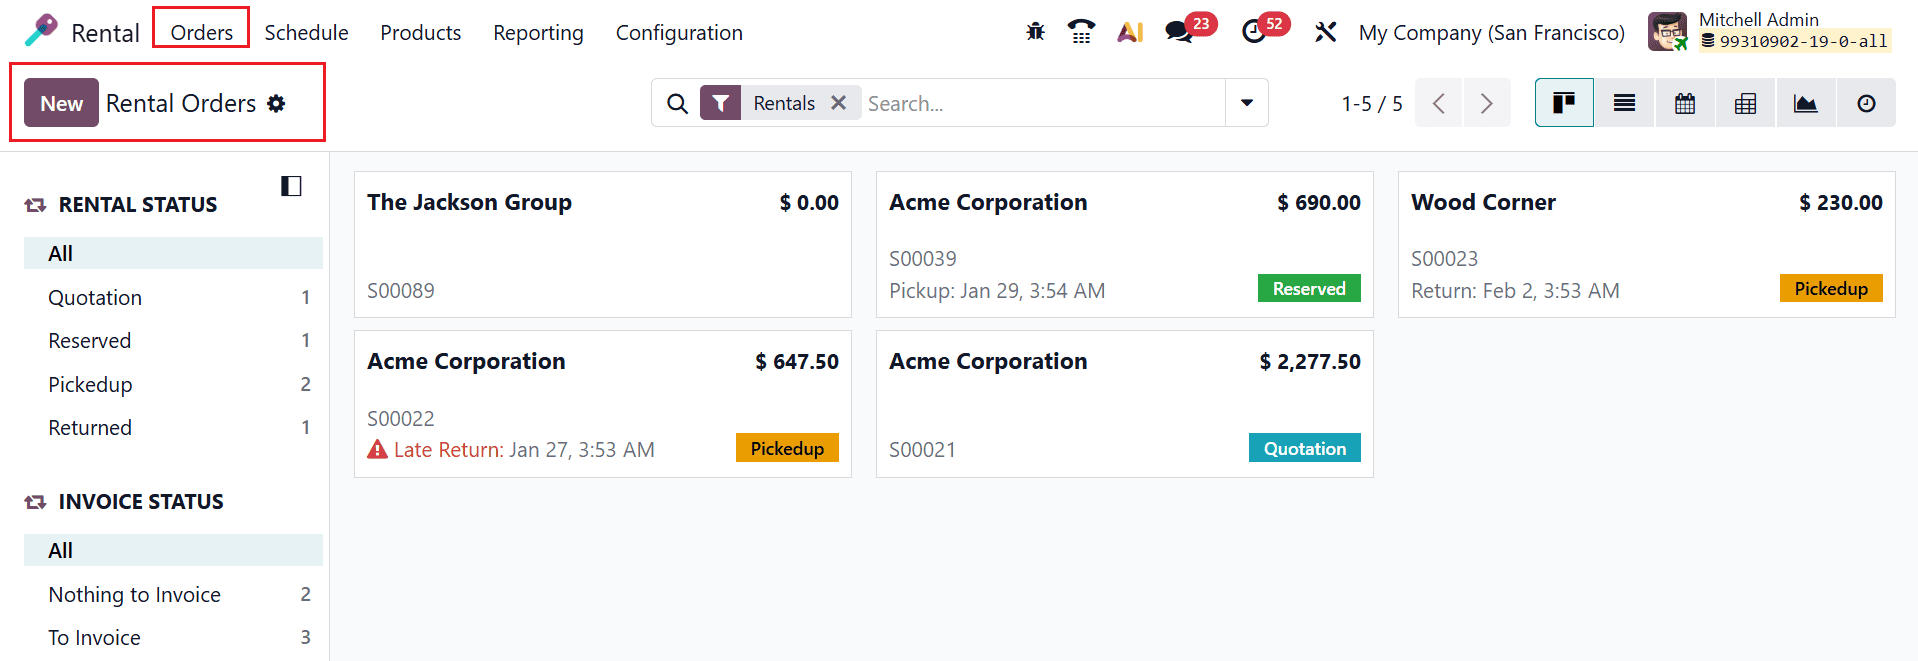
Task: Open the phone dialer icon
Action: [1081, 31]
